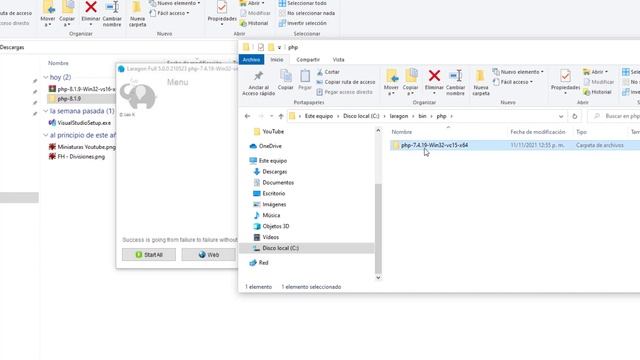Open Nuevo elemento dropdown in the php window
640x360 pixels.
pyautogui.click(x=518, y=72)
